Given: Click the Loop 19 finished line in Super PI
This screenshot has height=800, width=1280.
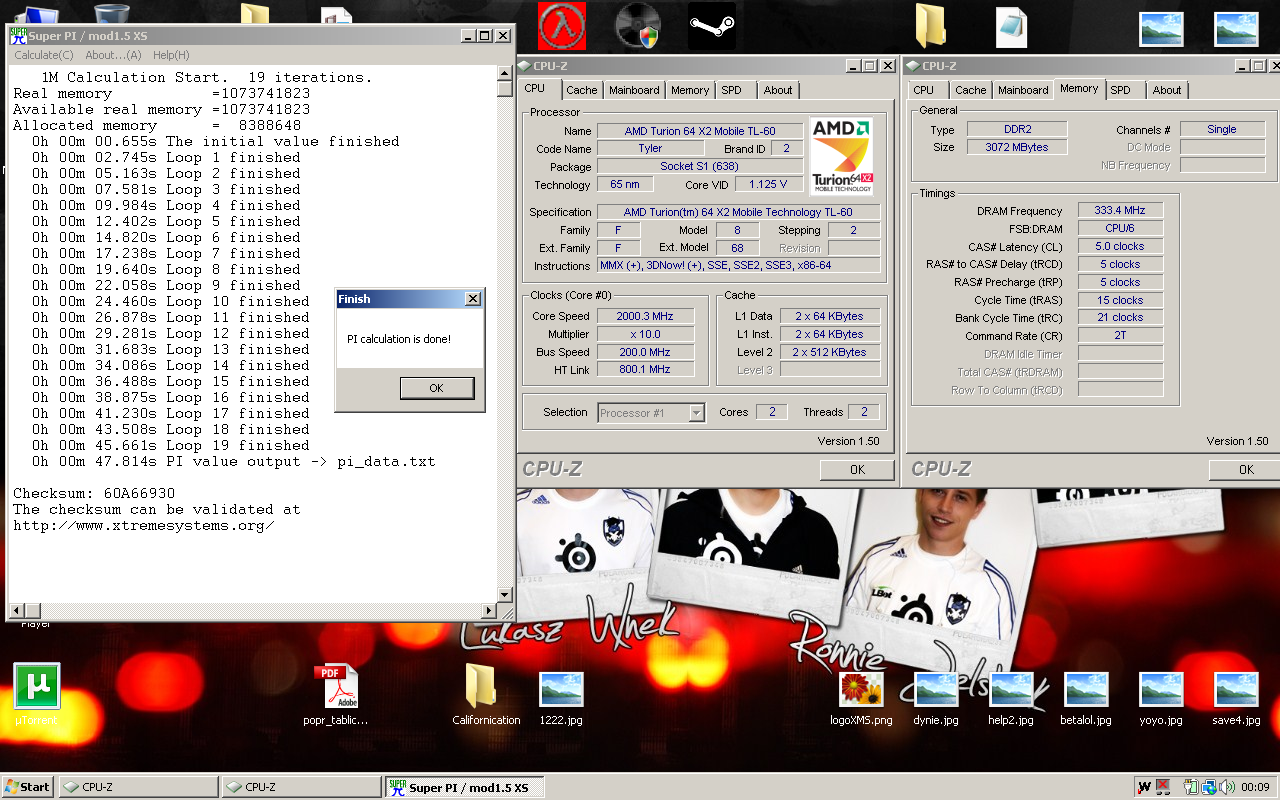Looking at the screenshot, I should coord(171,445).
